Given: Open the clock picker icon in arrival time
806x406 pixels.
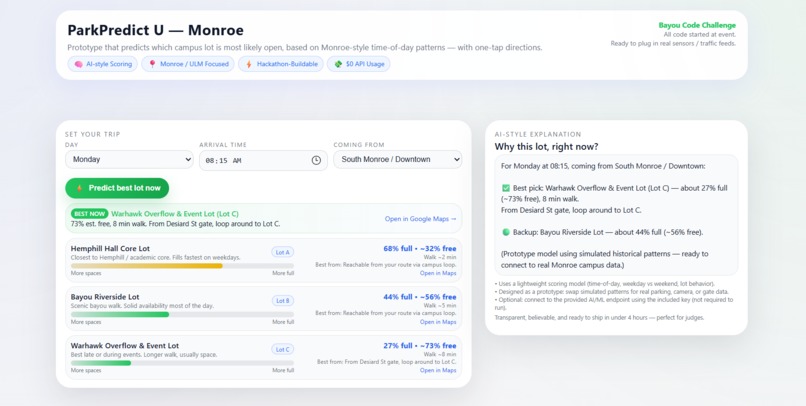Looking at the screenshot, I should tap(316, 160).
